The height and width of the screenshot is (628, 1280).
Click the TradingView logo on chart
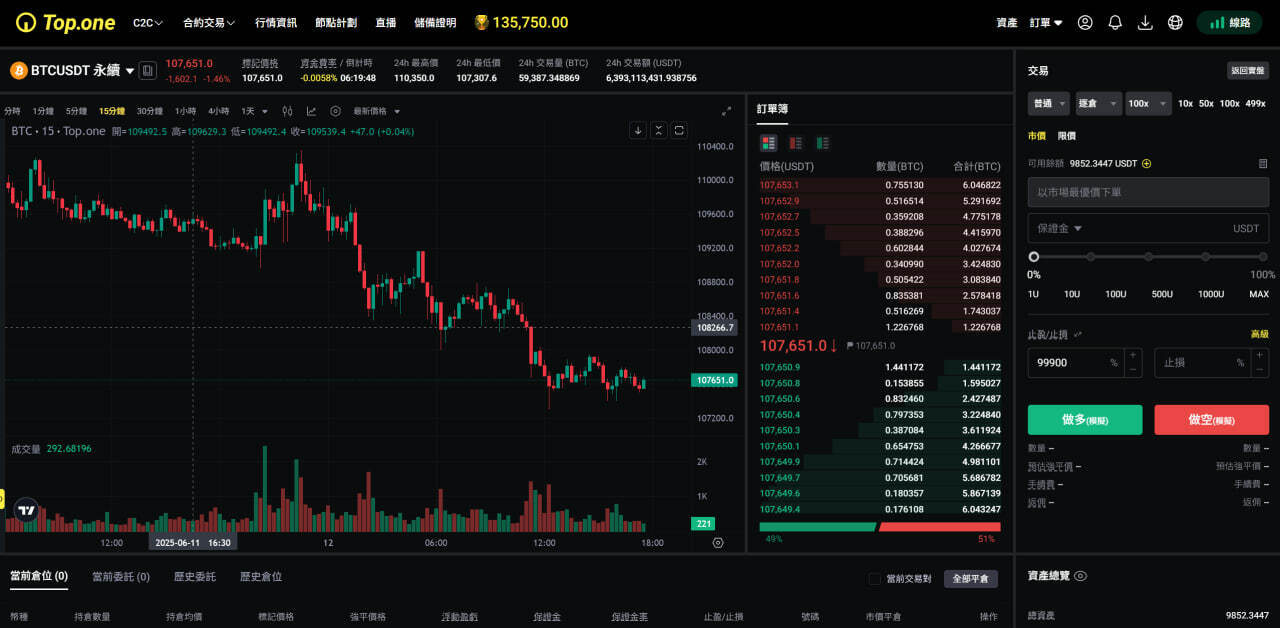[x=26, y=510]
